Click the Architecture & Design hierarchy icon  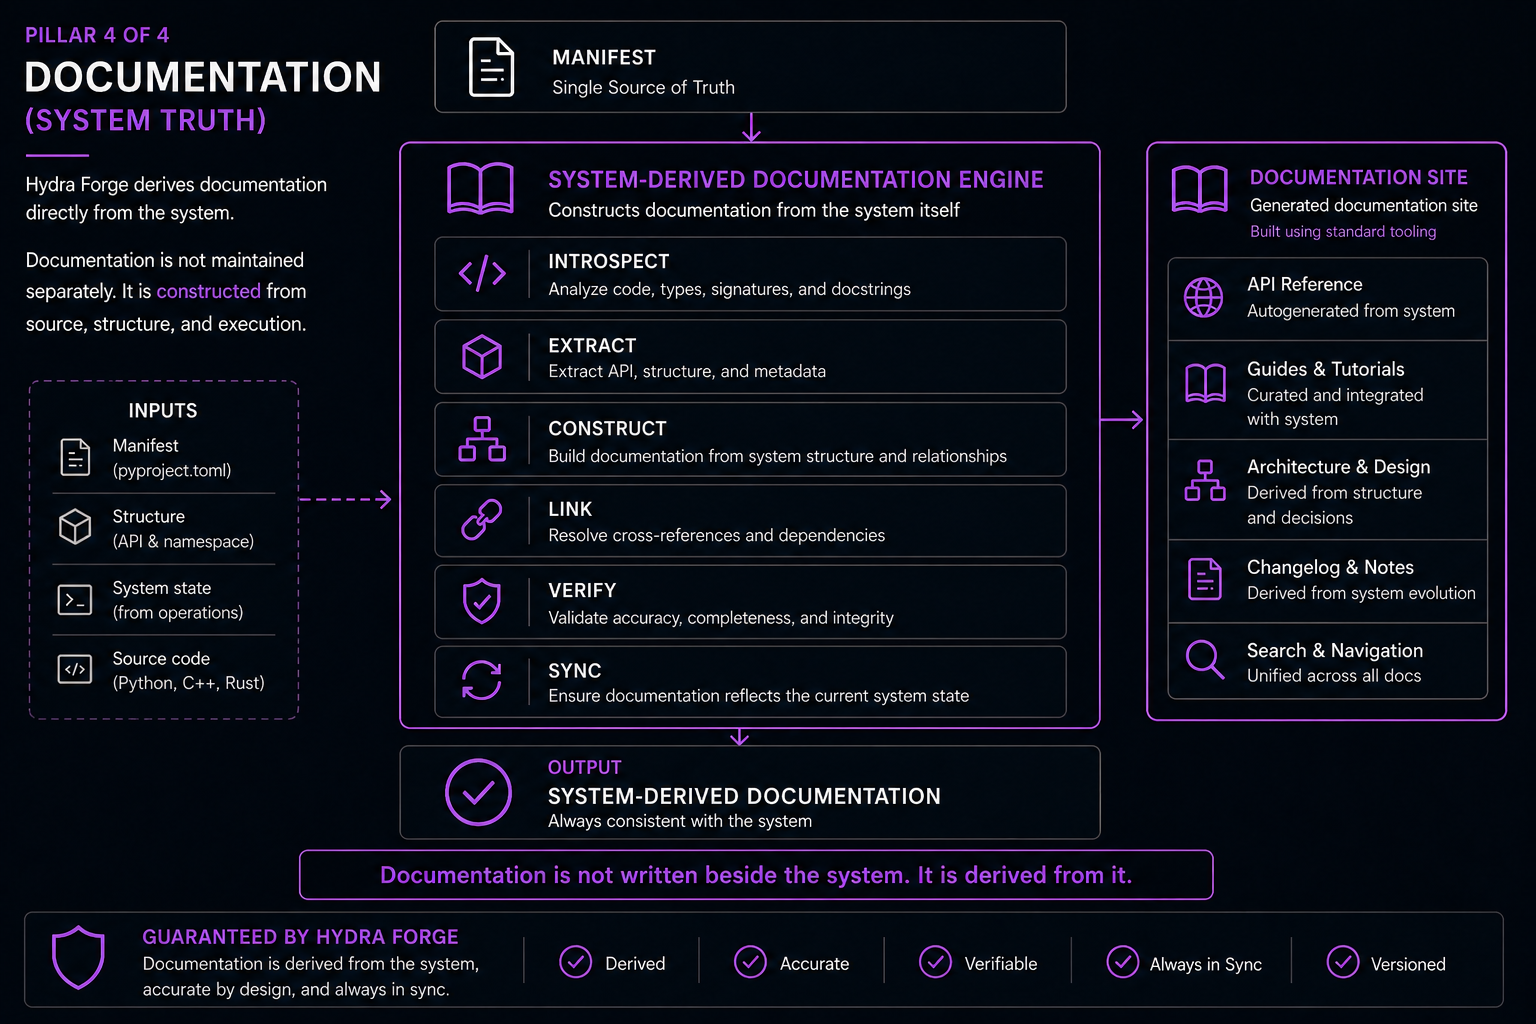tap(1205, 481)
